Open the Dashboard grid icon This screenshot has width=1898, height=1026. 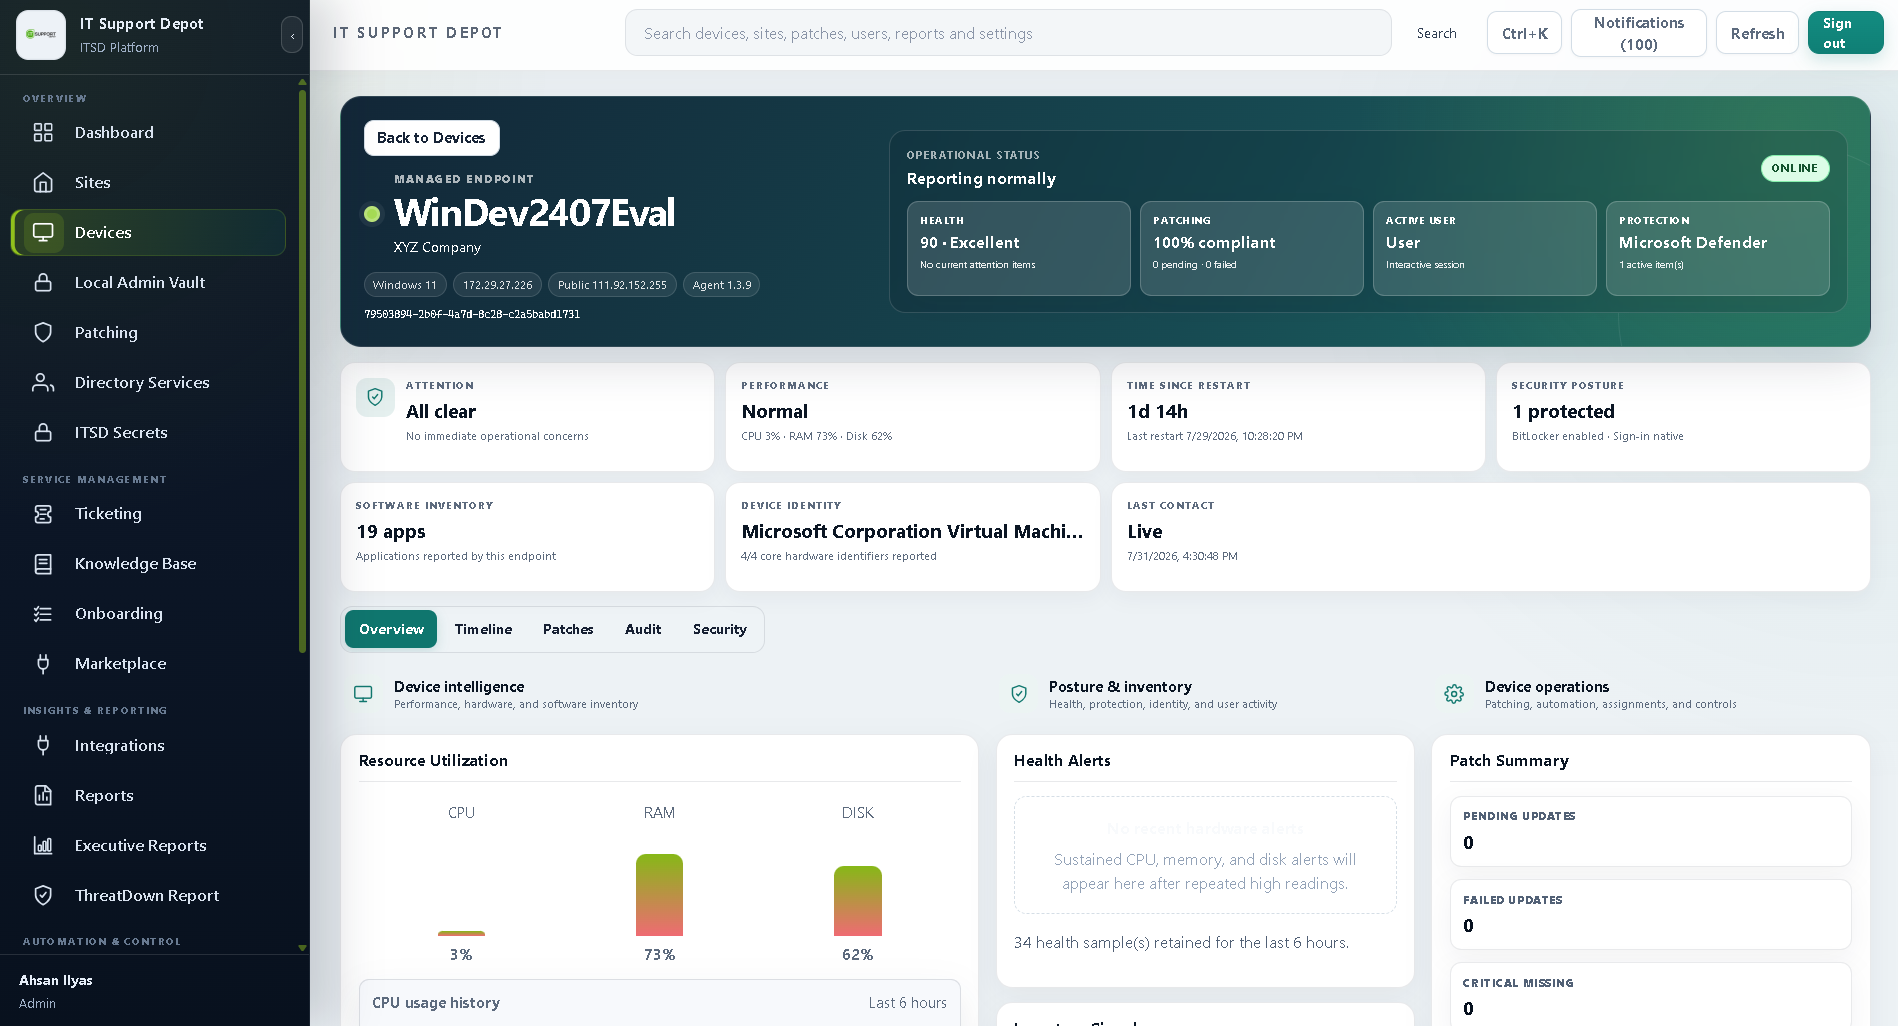click(x=43, y=132)
